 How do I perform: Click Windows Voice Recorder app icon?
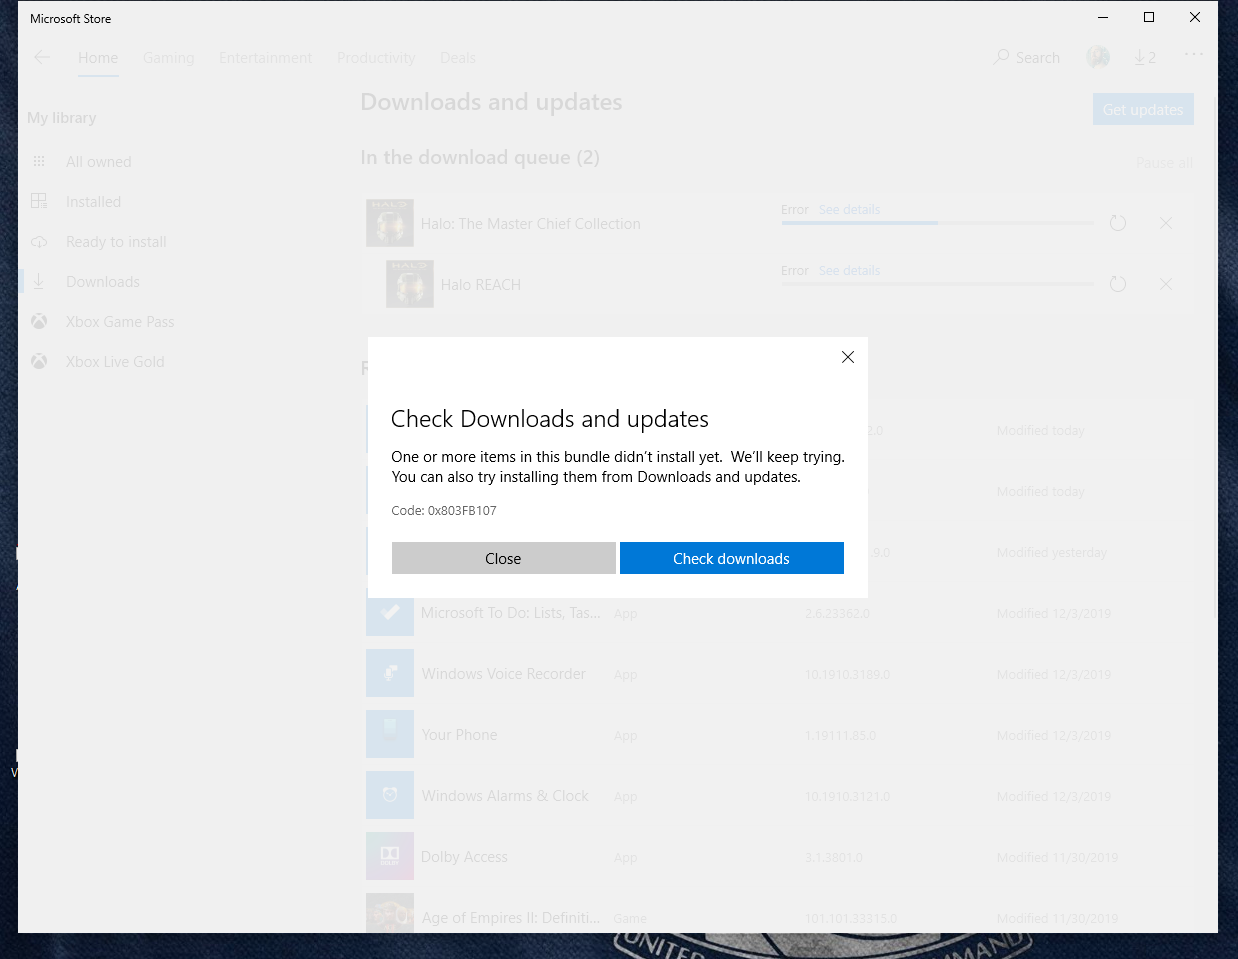click(x=390, y=673)
